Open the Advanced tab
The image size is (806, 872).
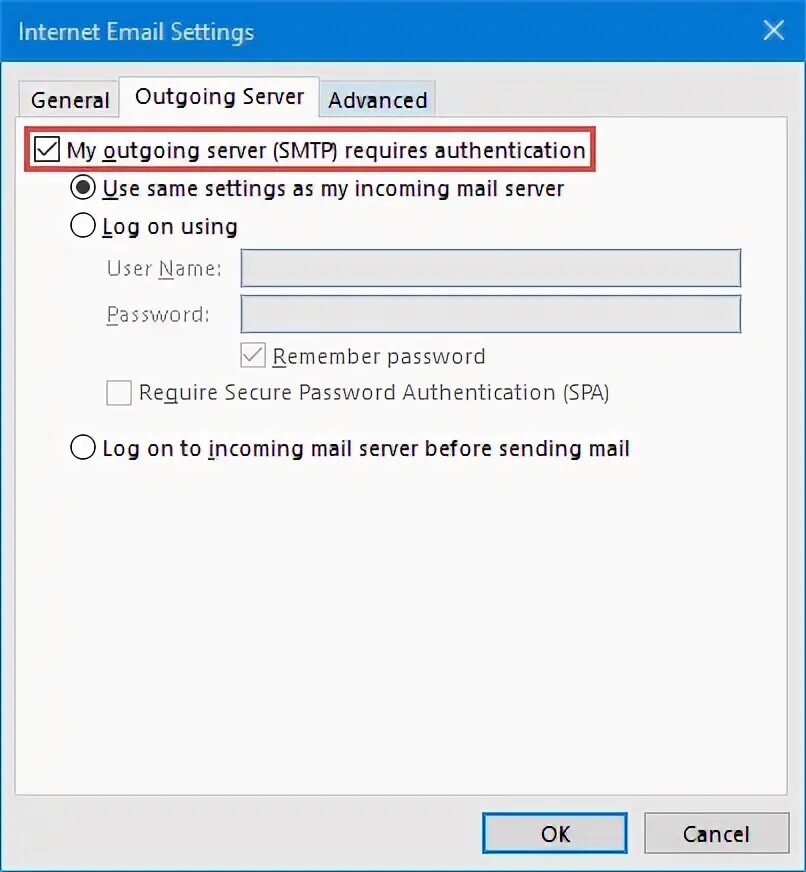tap(377, 100)
